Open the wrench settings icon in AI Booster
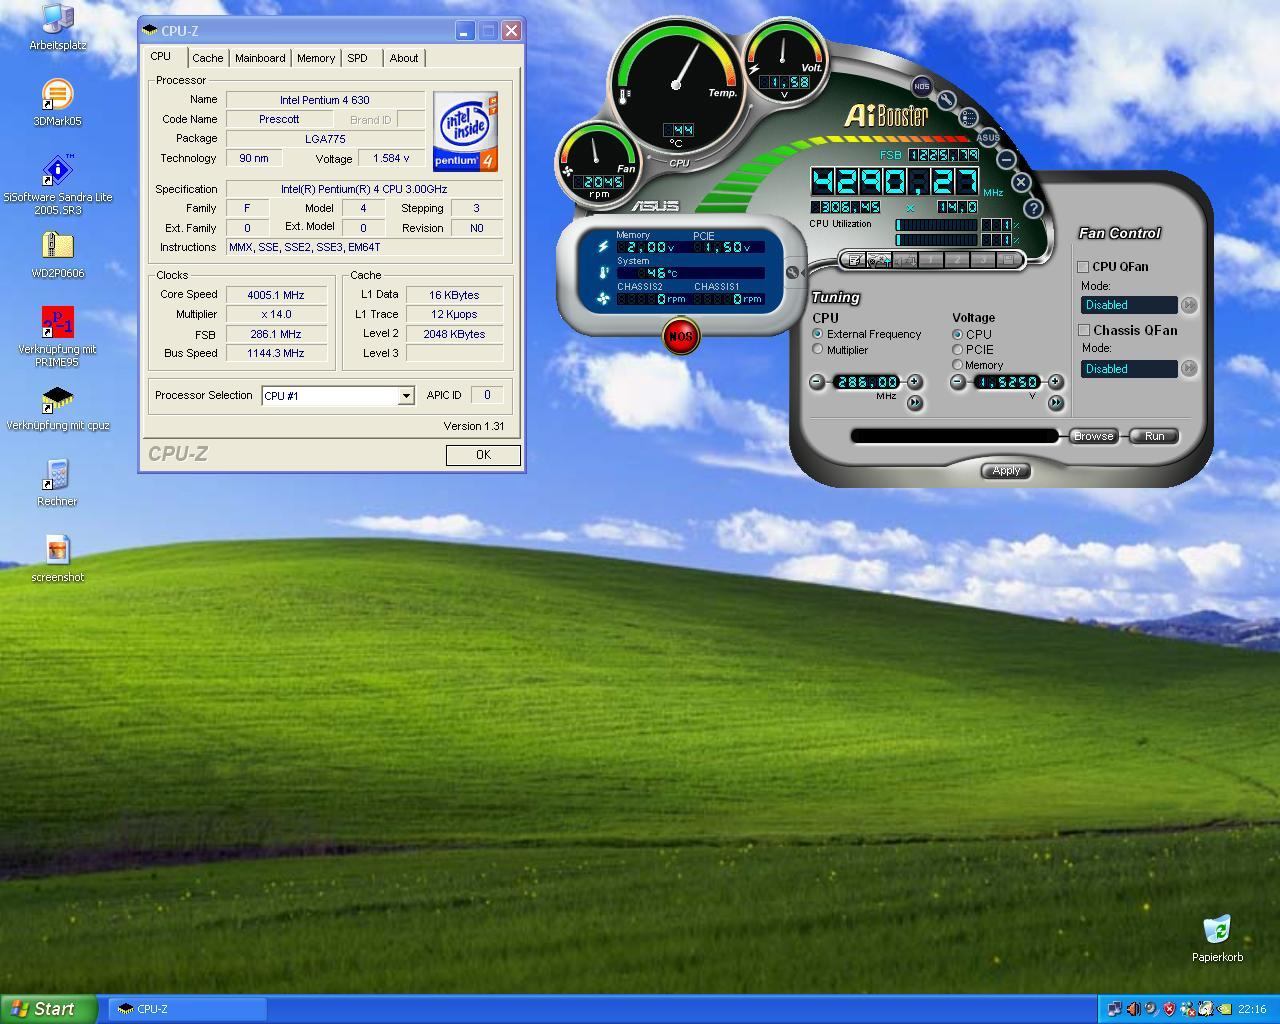Screen dimensions: 1280x1024 click(x=946, y=100)
